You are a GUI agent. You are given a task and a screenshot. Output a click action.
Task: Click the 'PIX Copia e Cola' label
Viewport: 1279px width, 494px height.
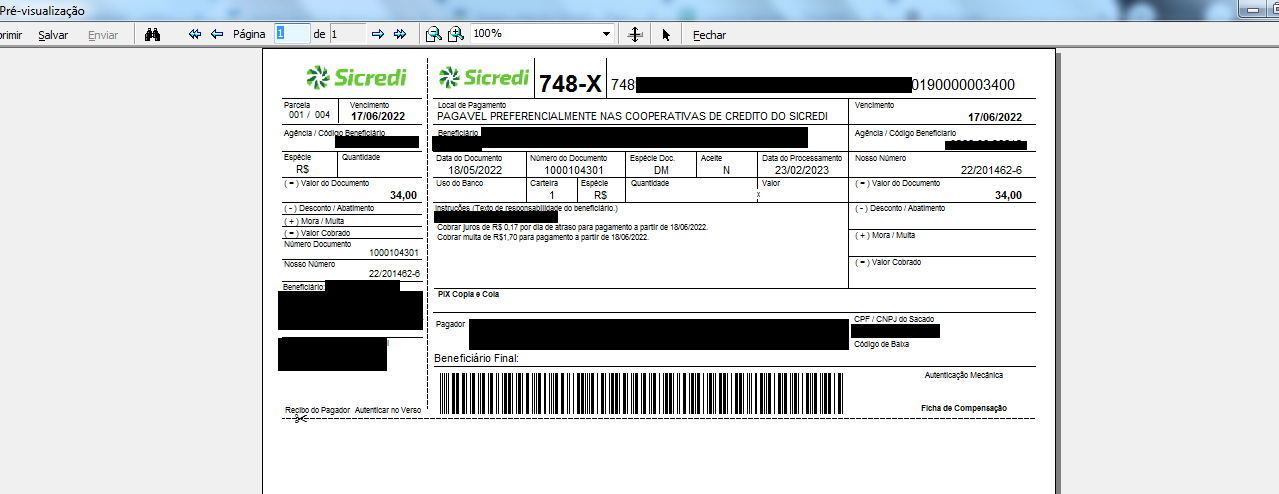pyautogui.click(x=468, y=295)
